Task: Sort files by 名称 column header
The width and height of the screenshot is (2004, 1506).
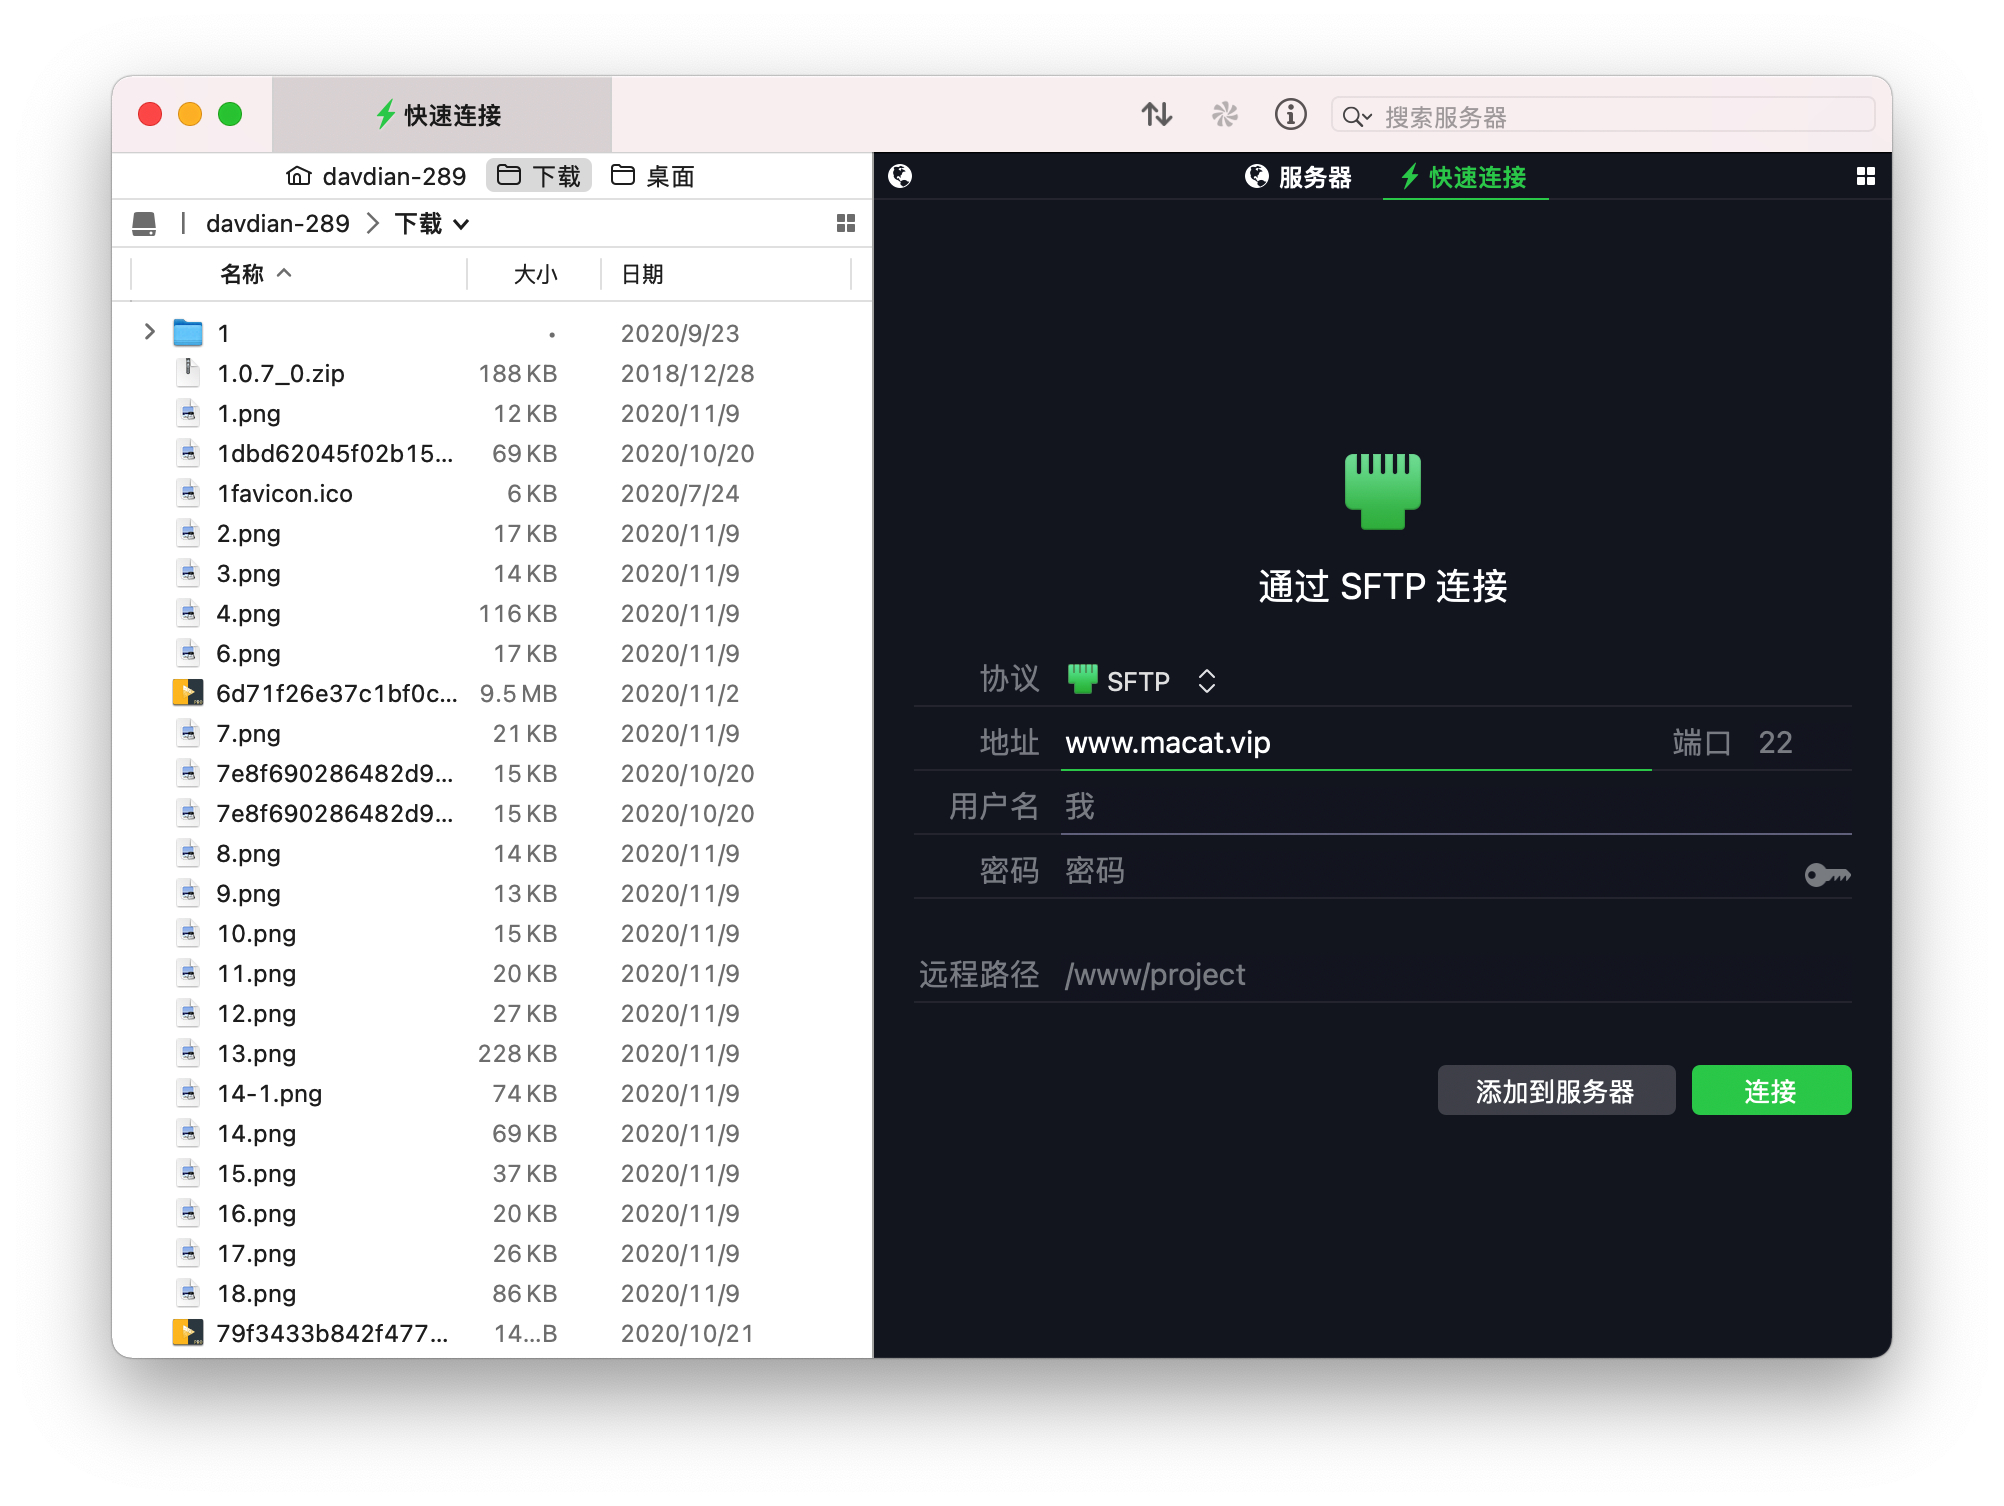Action: pos(243,274)
